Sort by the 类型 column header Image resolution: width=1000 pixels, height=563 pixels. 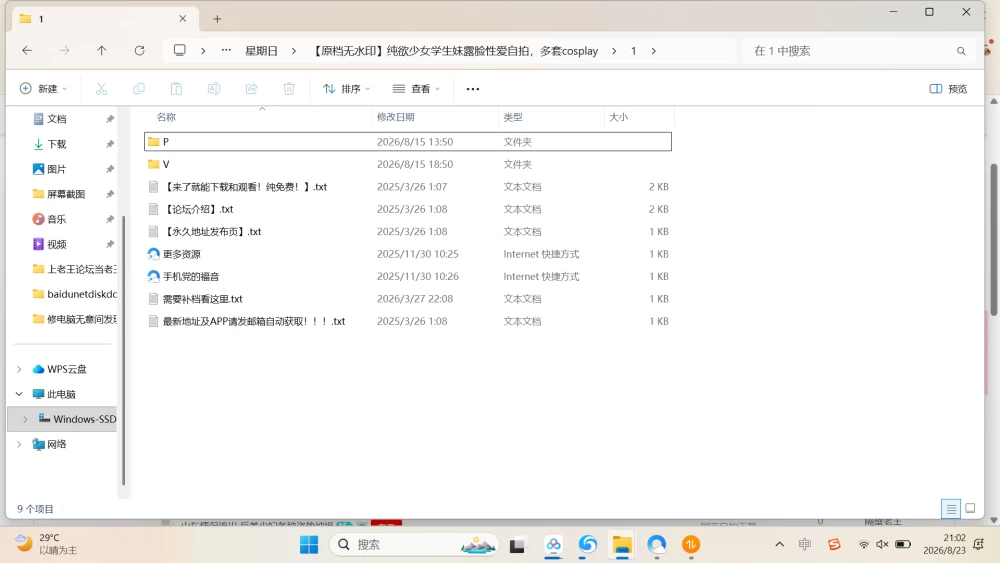tap(513, 117)
